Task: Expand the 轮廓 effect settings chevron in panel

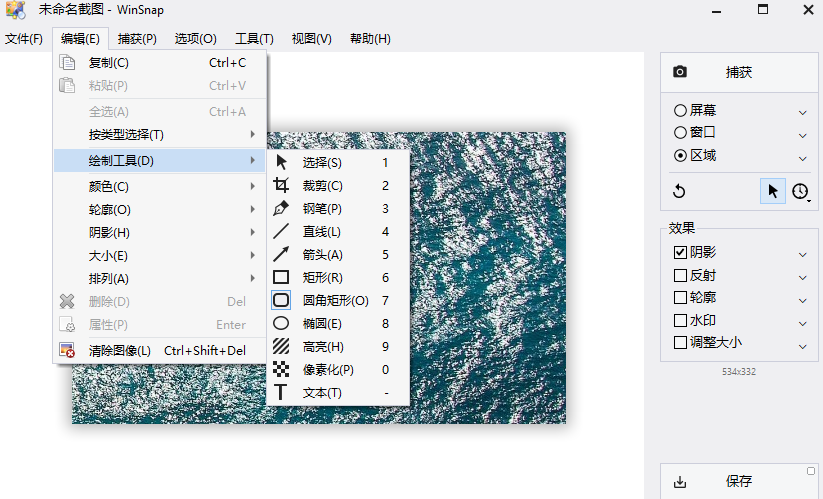Action: point(803,301)
